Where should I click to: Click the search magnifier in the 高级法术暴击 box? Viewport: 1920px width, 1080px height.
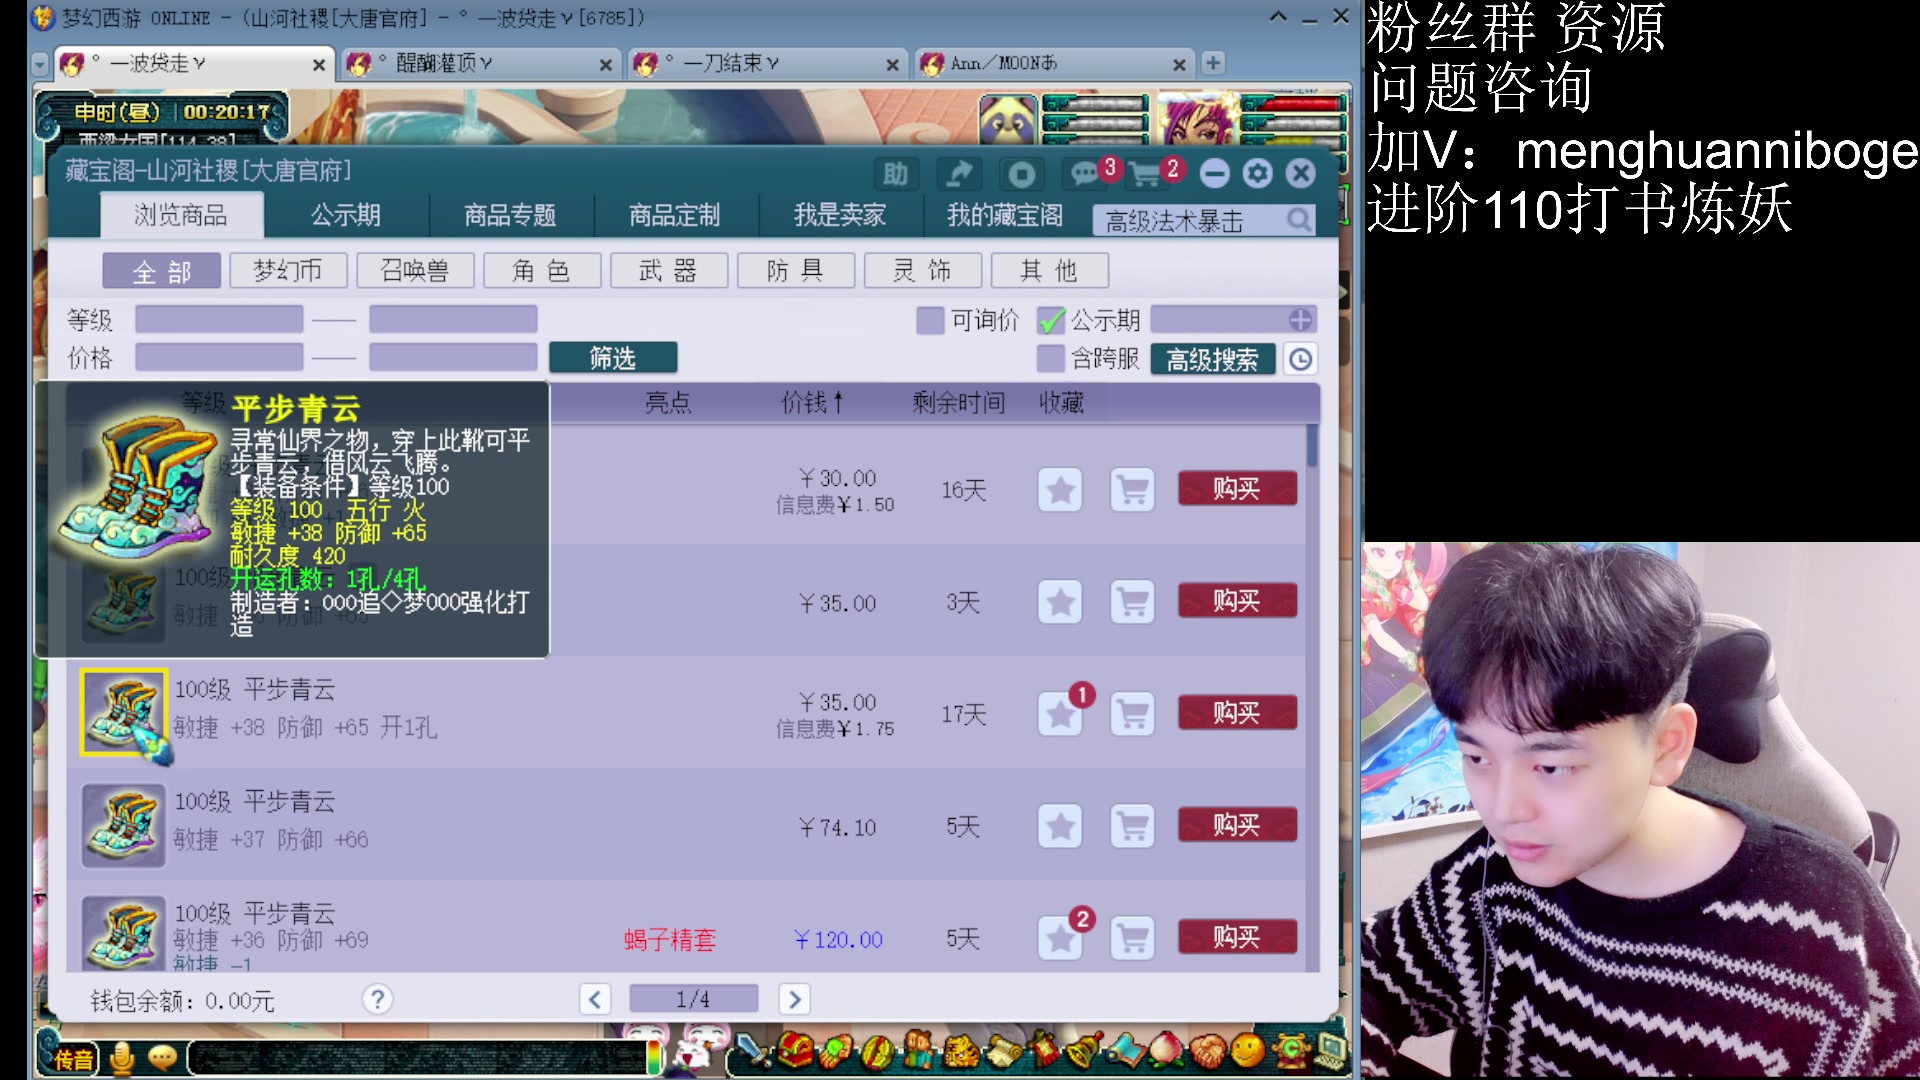(1298, 219)
